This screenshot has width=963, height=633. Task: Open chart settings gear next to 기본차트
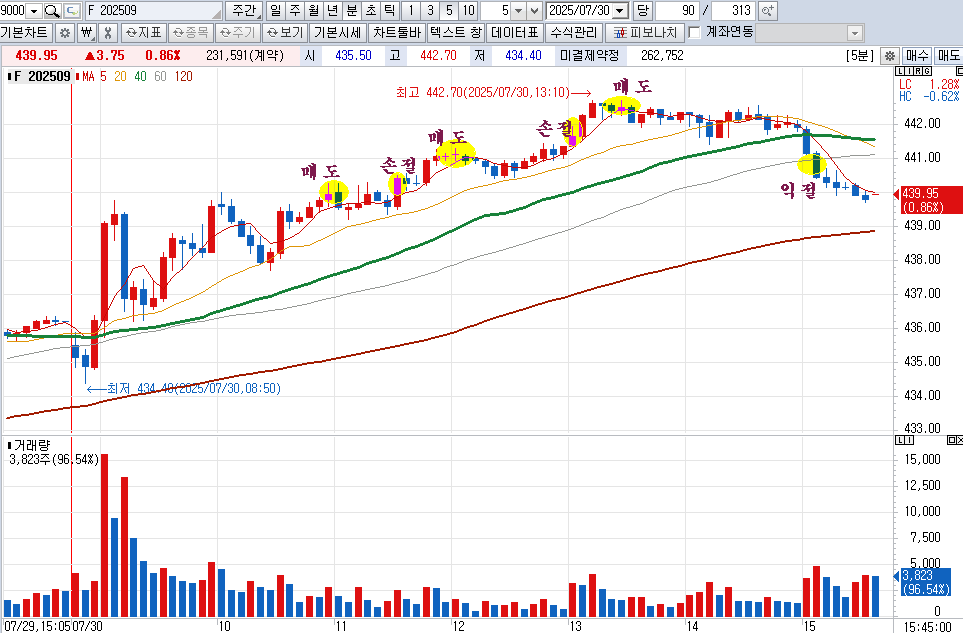tap(64, 33)
